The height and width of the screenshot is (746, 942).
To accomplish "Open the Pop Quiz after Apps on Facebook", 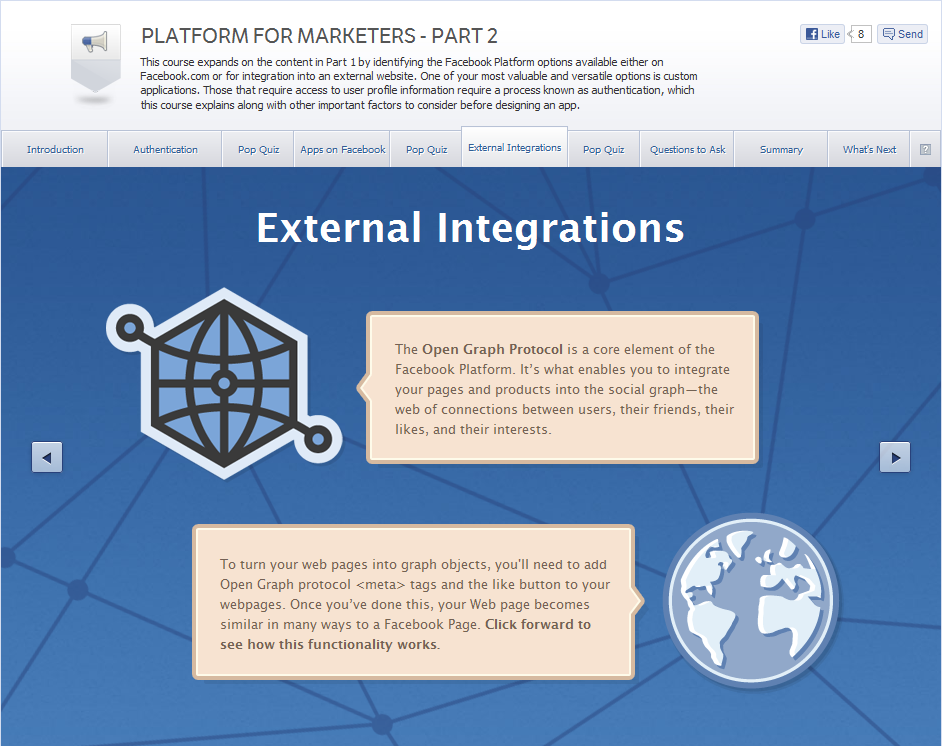I will pos(427,149).
